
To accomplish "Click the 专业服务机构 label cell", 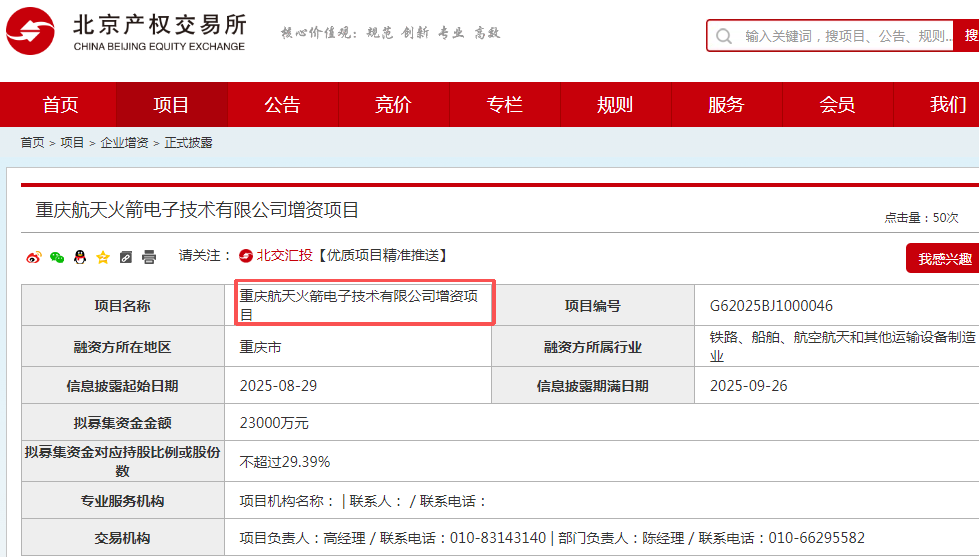I will 123,501.
